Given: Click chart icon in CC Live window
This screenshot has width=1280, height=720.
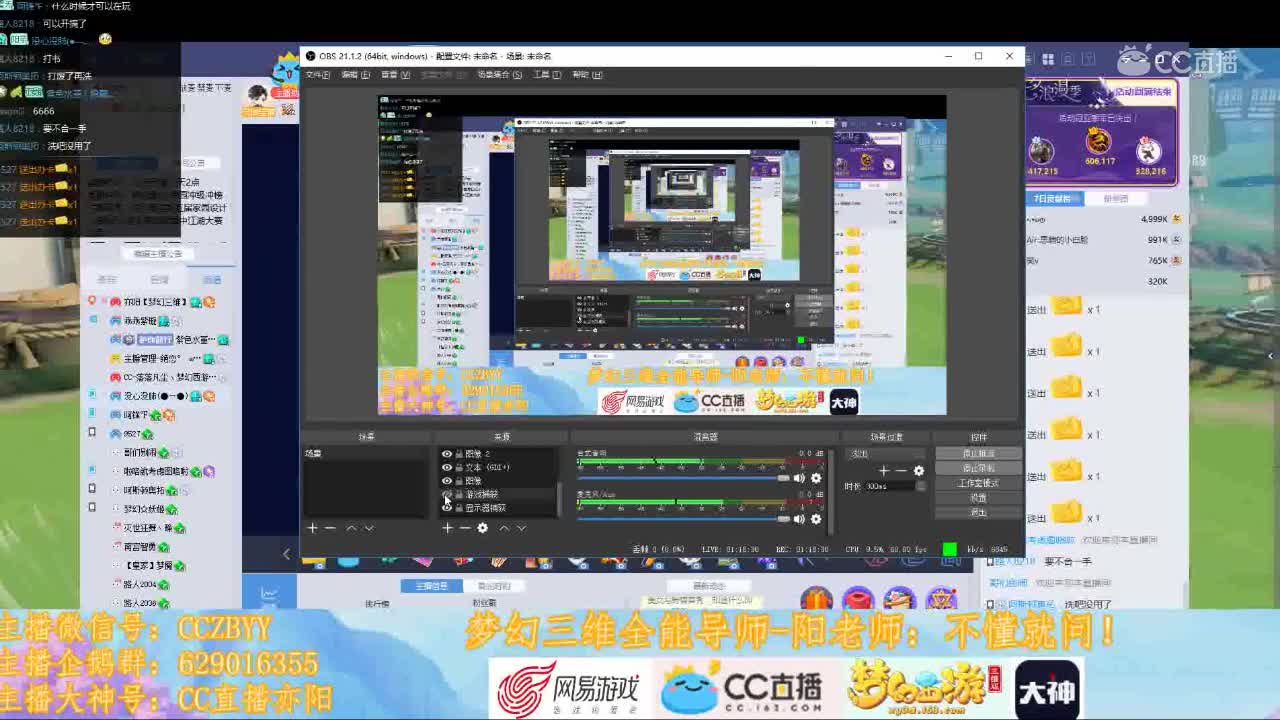Looking at the screenshot, I should [x=269, y=594].
